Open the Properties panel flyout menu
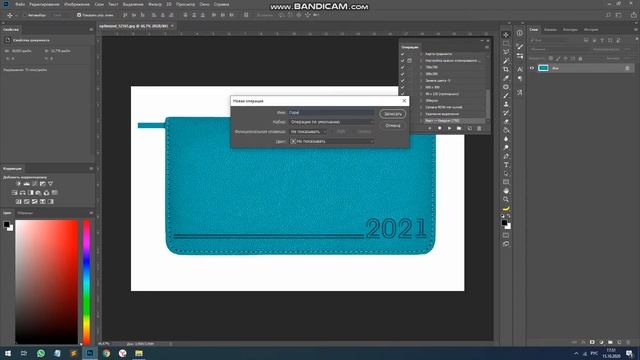640x360 pixels. coord(91,29)
